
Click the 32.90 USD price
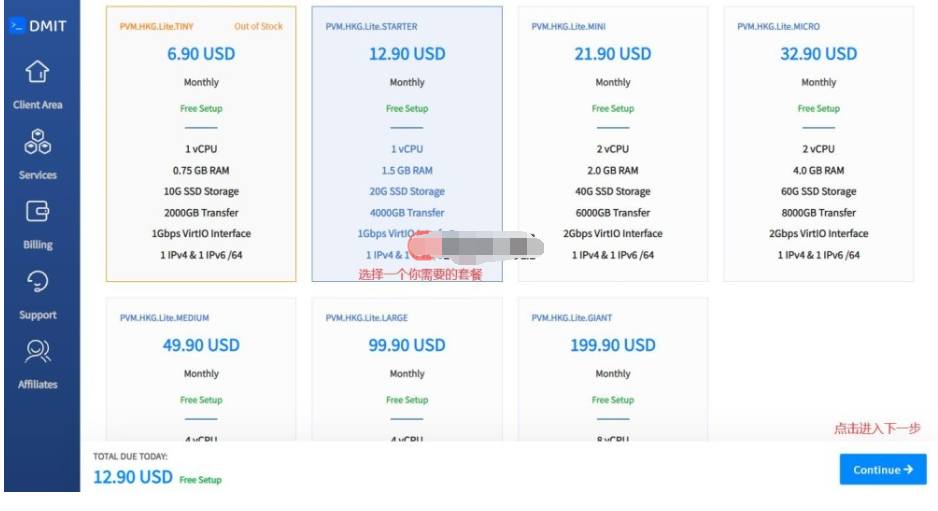click(818, 54)
